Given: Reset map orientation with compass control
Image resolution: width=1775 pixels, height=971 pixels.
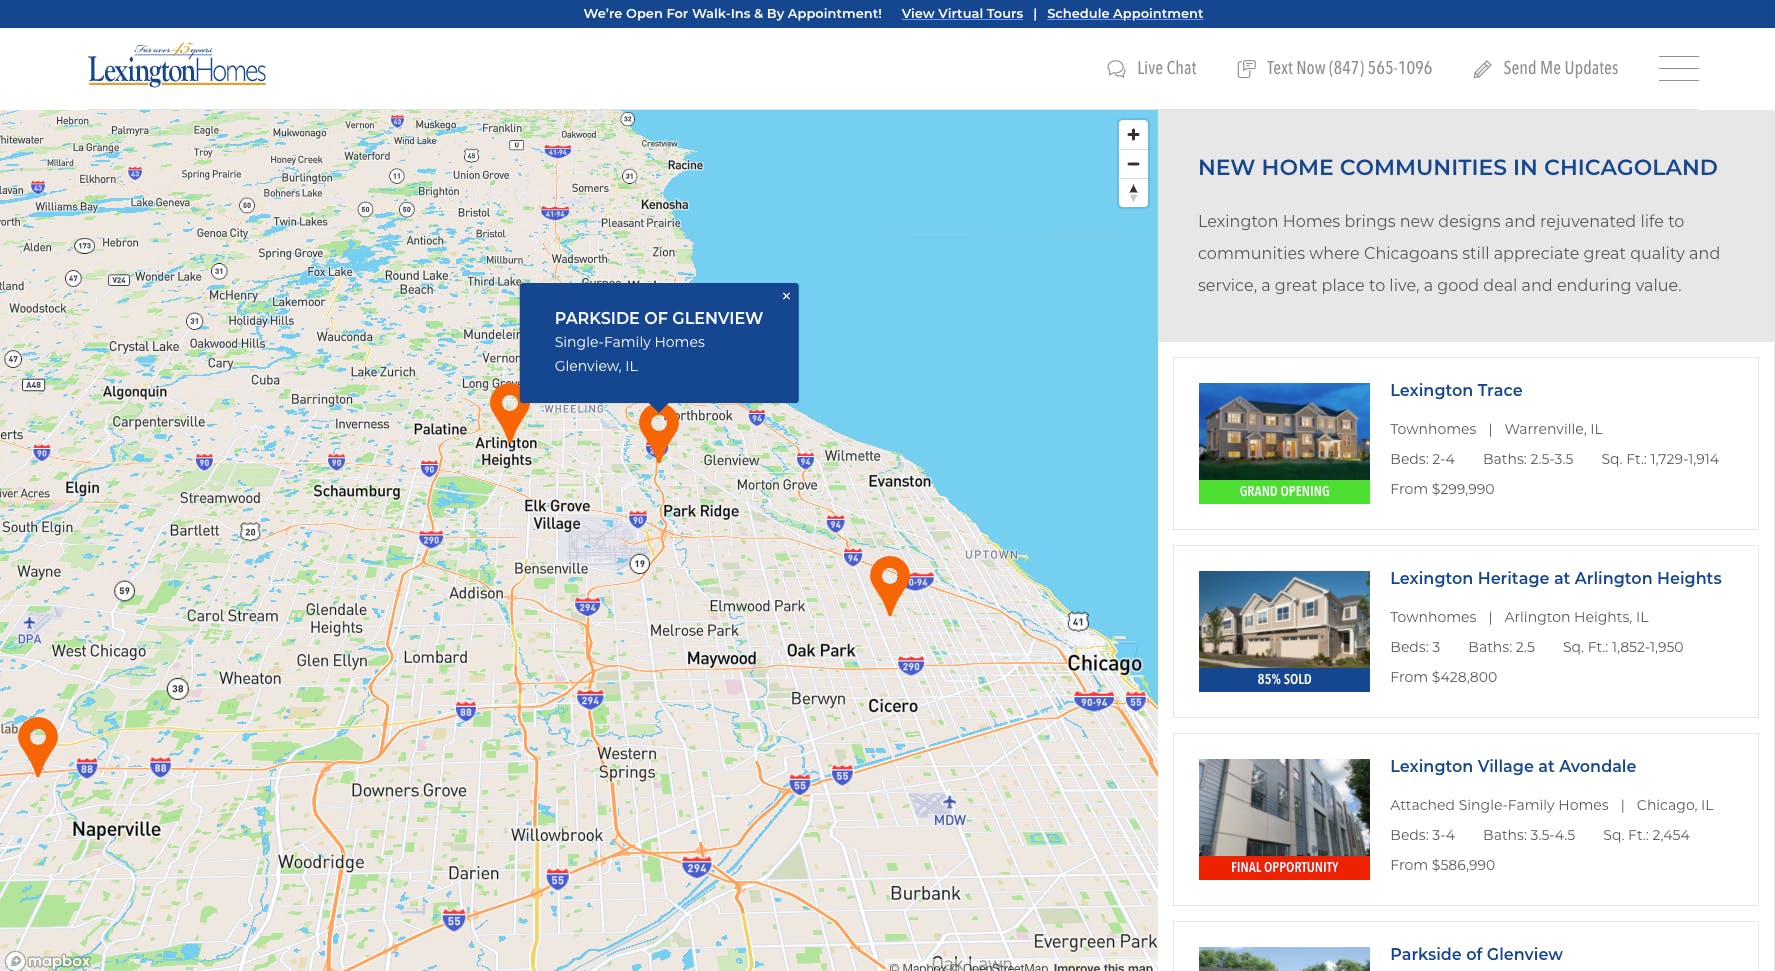Looking at the screenshot, I should pyautogui.click(x=1133, y=192).
